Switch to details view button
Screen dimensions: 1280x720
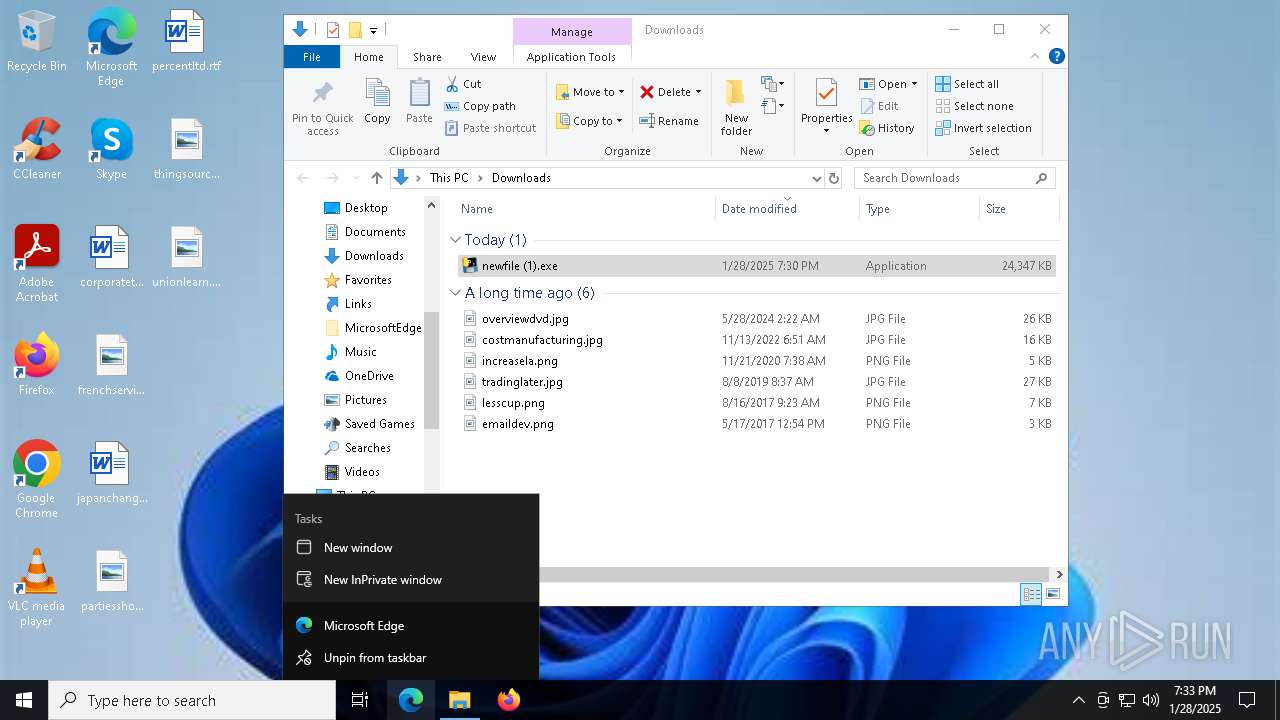click(1031, 594)
